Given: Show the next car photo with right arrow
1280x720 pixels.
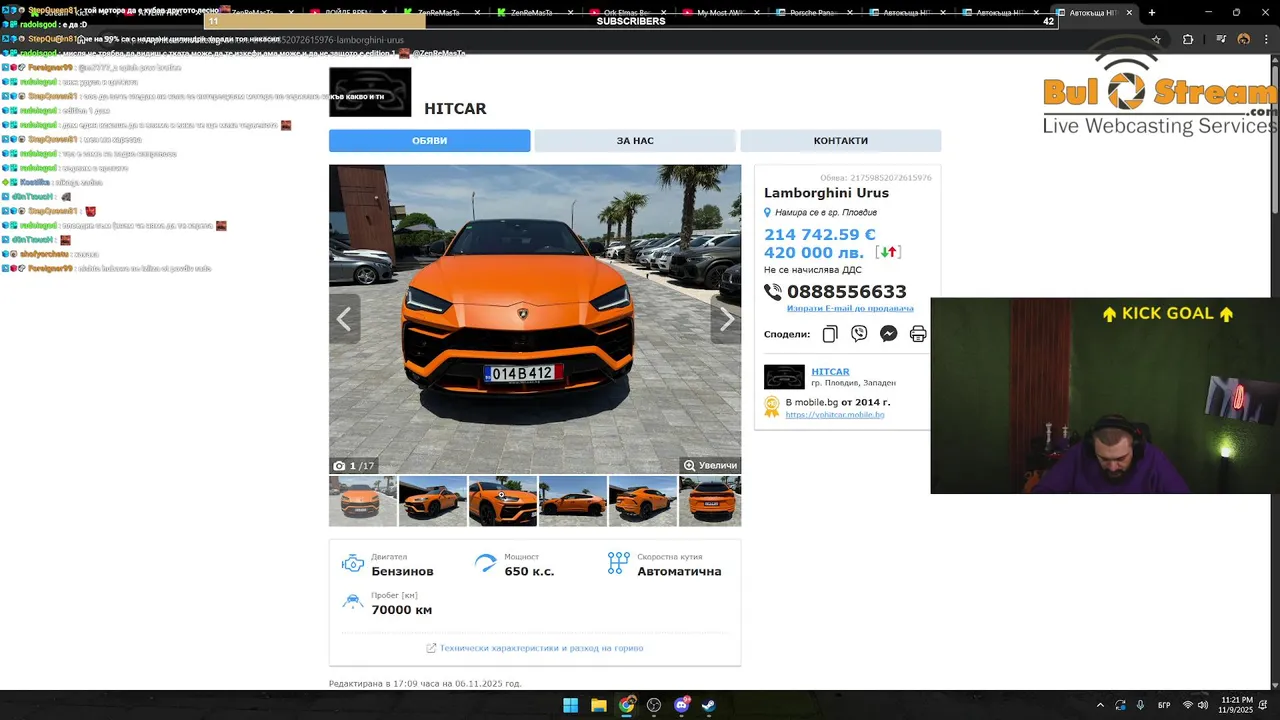Looking at the screenshot, I should [726, 319].
